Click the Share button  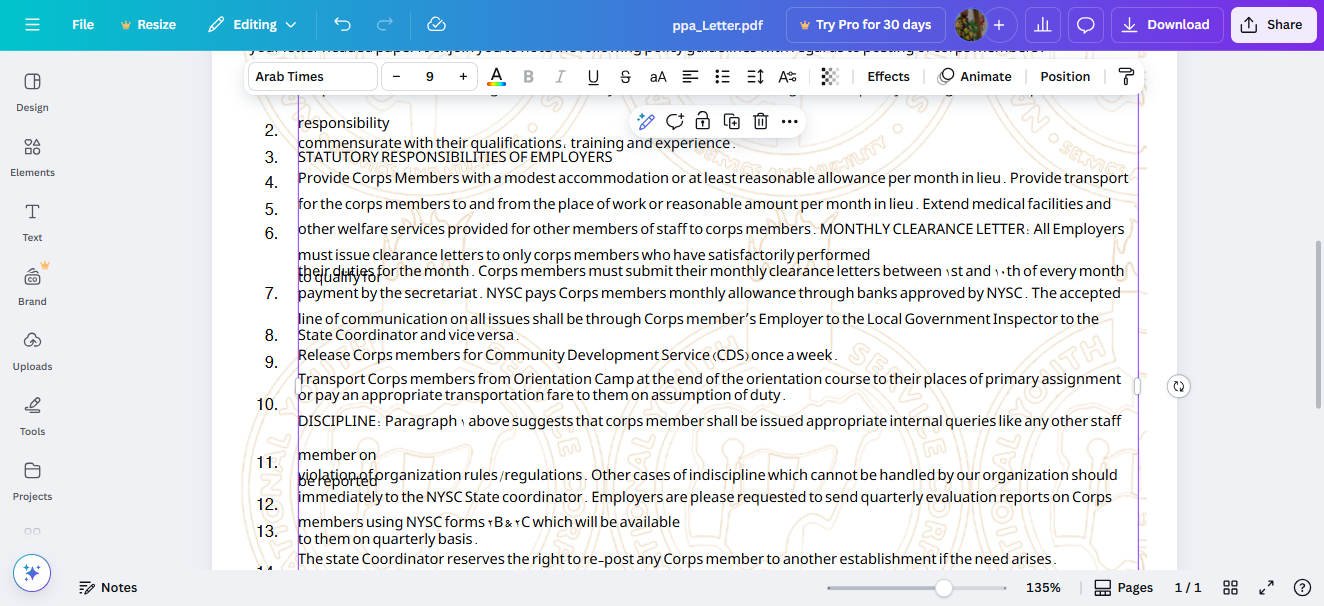pyautogui.click(x=1273, y=25)
